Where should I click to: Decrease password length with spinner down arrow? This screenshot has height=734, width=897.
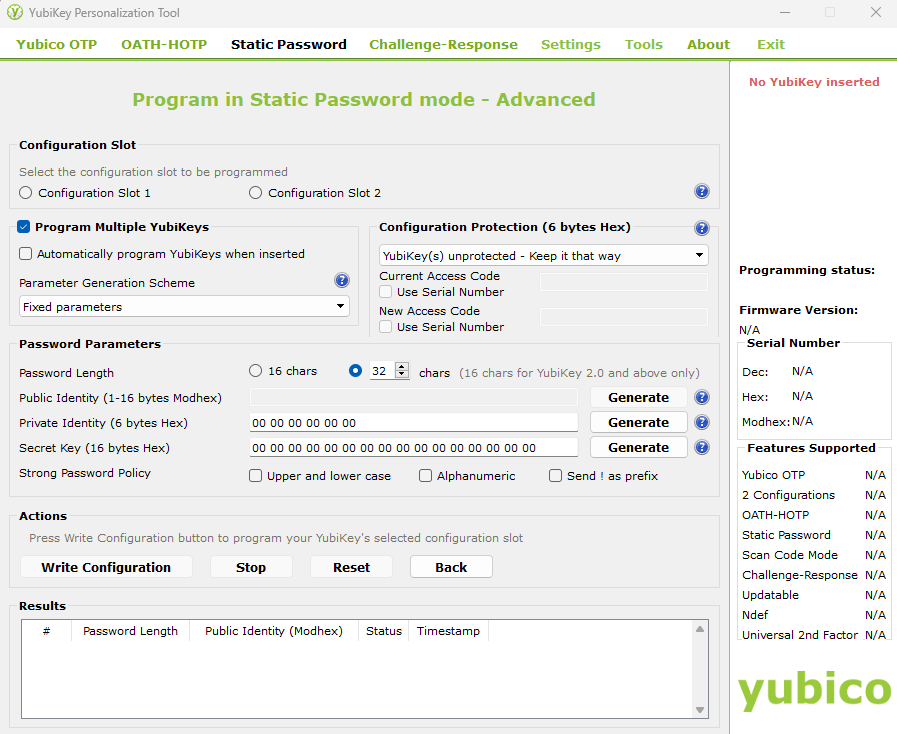(402, 375)
